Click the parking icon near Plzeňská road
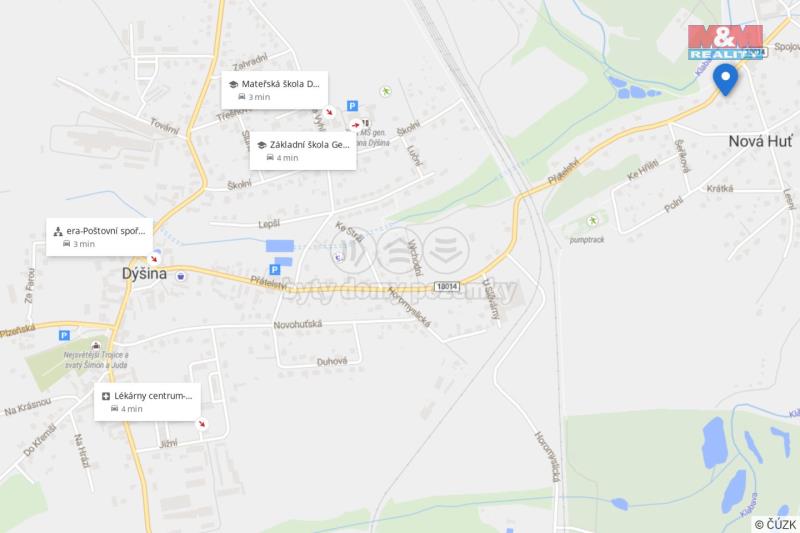 pyautogui.click(x=64, y=335)
